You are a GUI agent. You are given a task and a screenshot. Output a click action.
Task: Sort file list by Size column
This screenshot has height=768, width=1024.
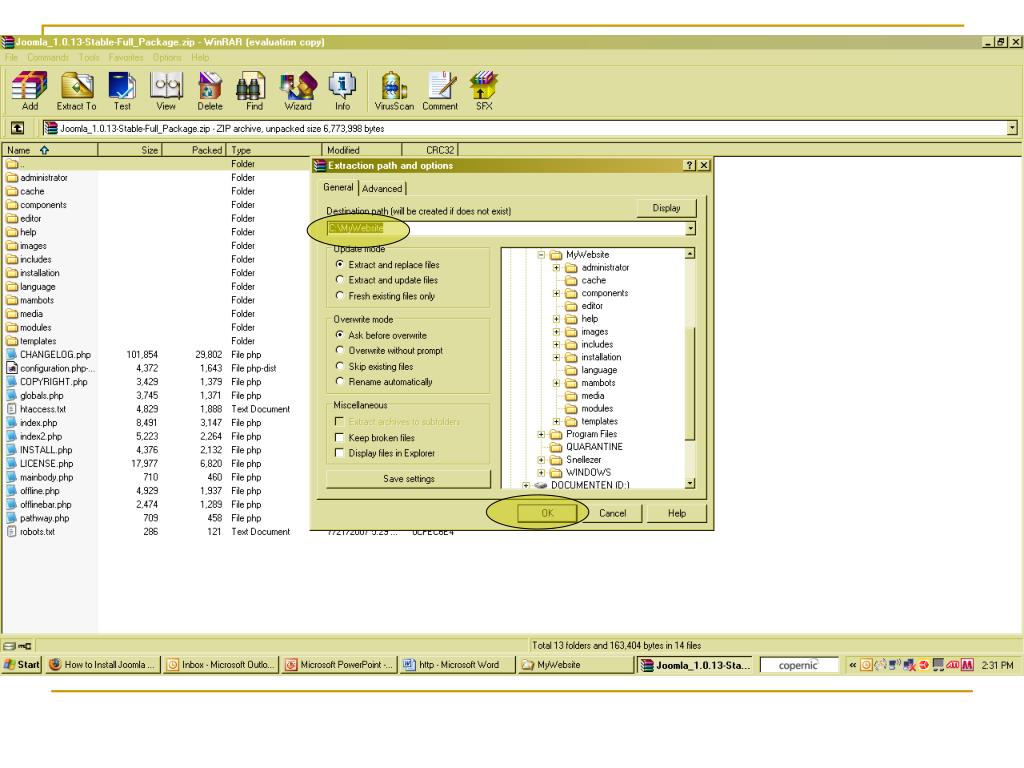(x=130, y=150)
